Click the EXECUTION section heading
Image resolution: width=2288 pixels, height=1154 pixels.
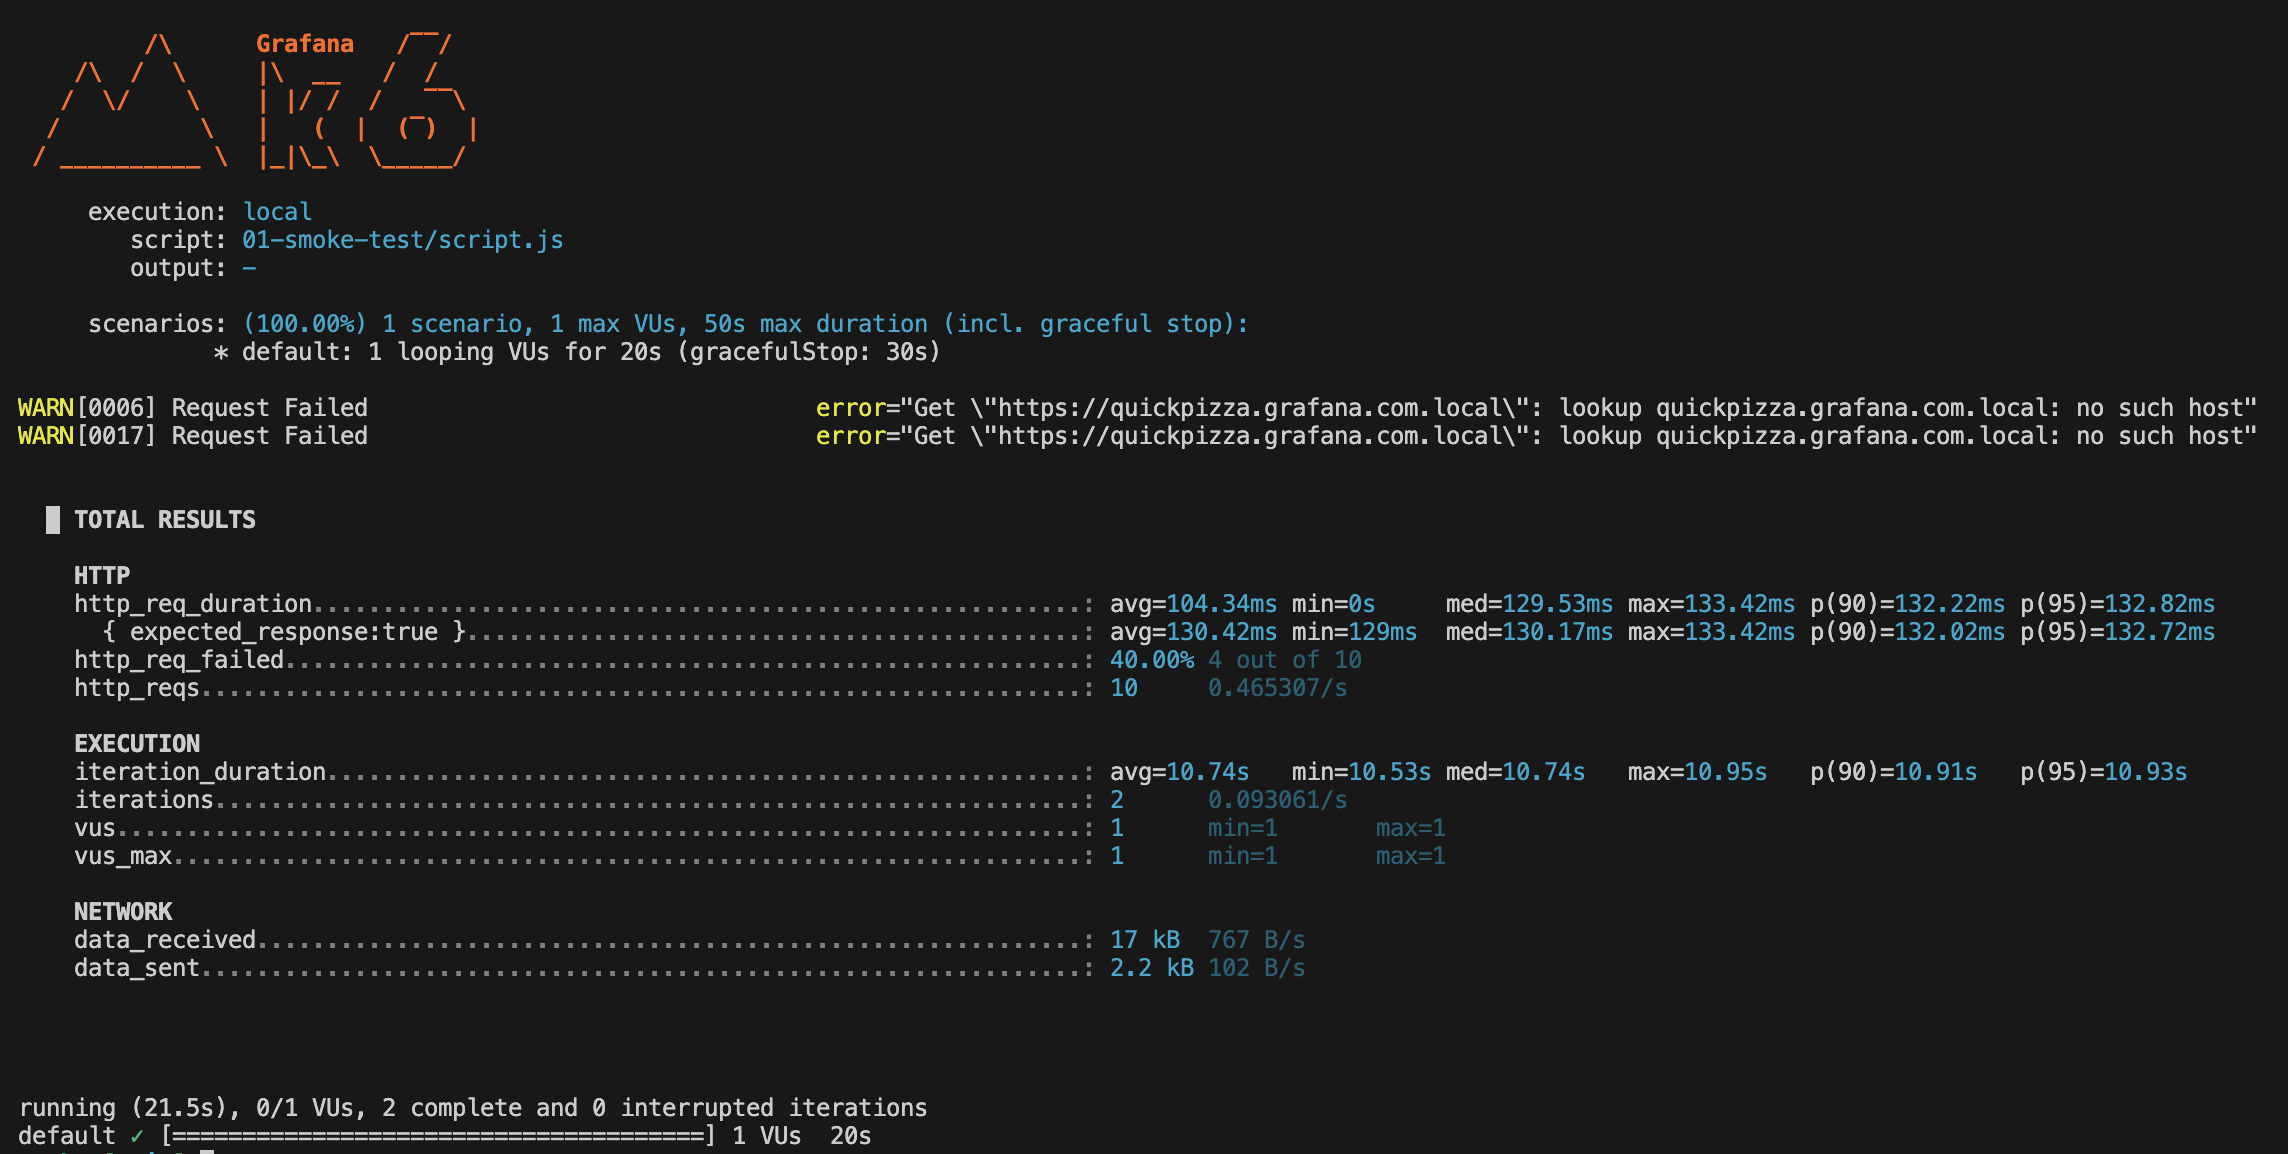(x=137, y=744)
